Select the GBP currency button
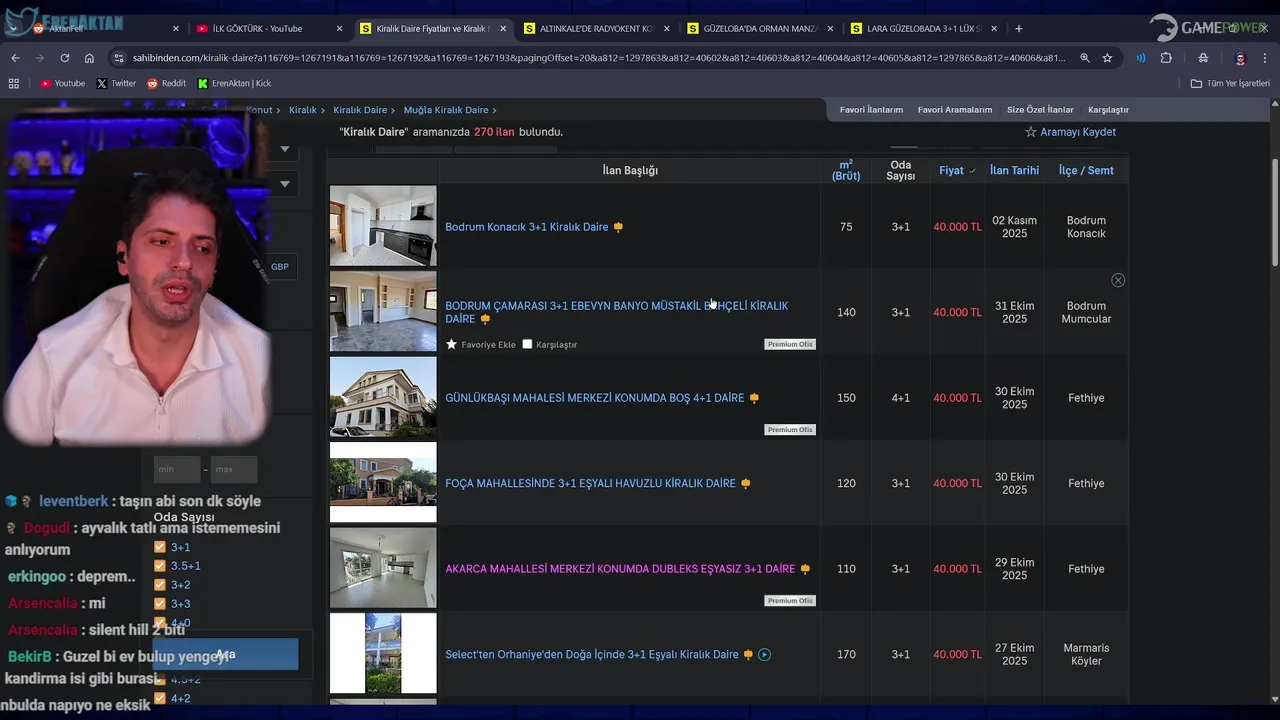Viewport: 1280px width, 720px height. [x=279, y=267]
